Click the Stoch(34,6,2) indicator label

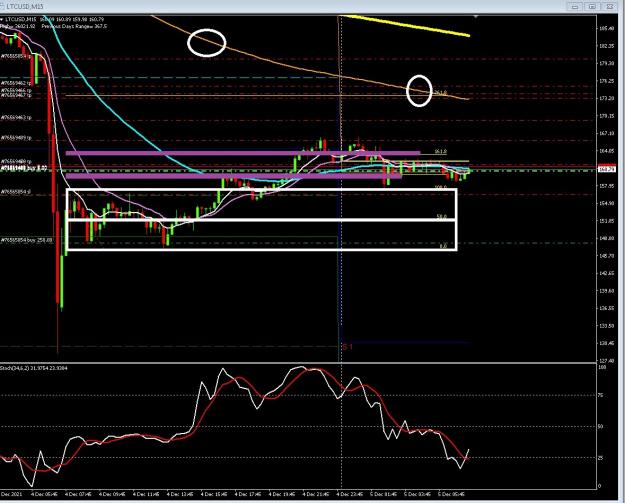coord(34,368)
